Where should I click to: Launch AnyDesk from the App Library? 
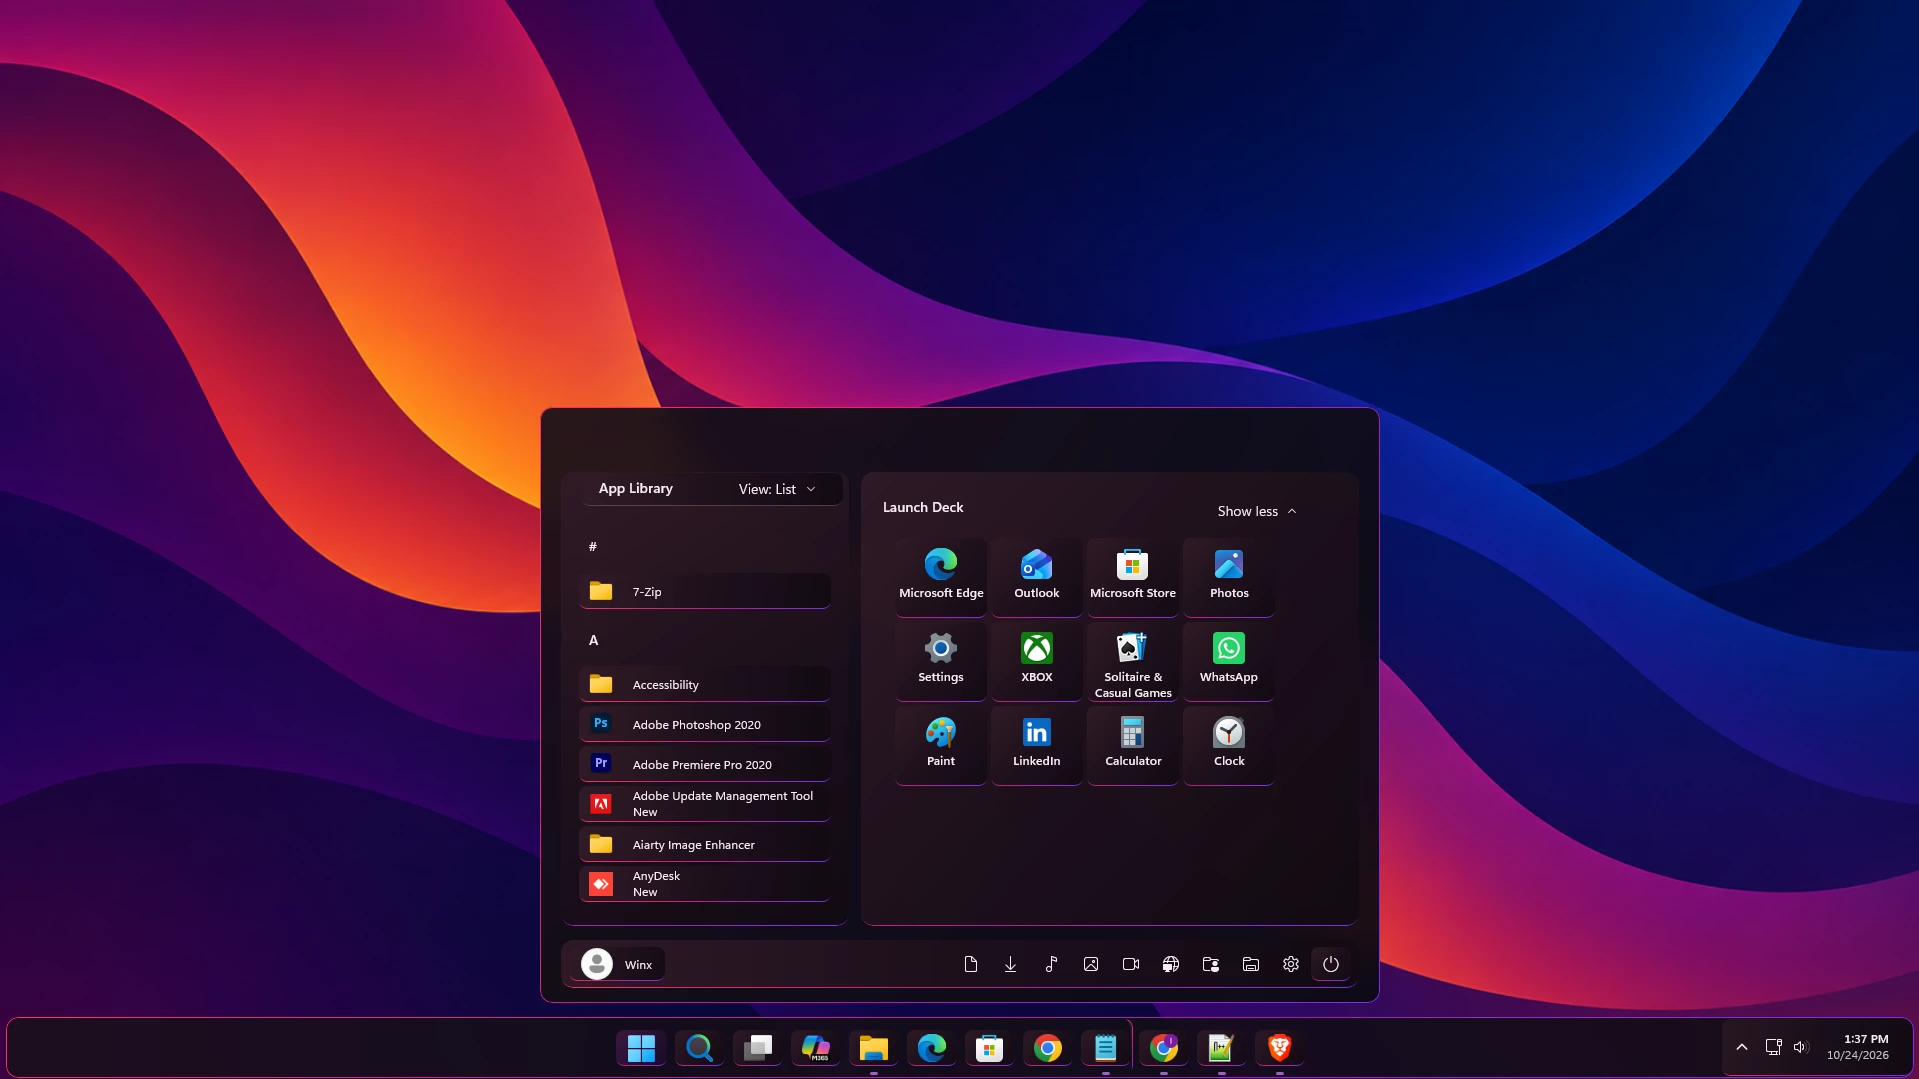[705, 884]
